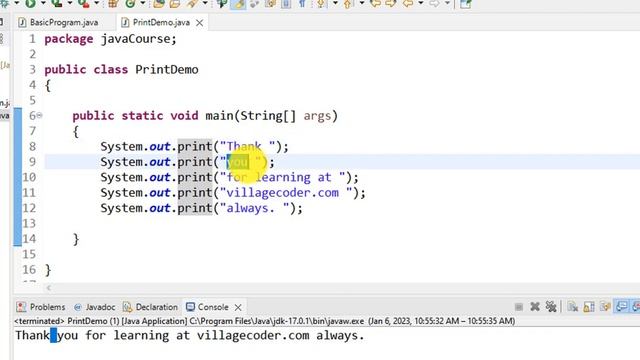Open the dropdown arrow beside External Tools

97,3
